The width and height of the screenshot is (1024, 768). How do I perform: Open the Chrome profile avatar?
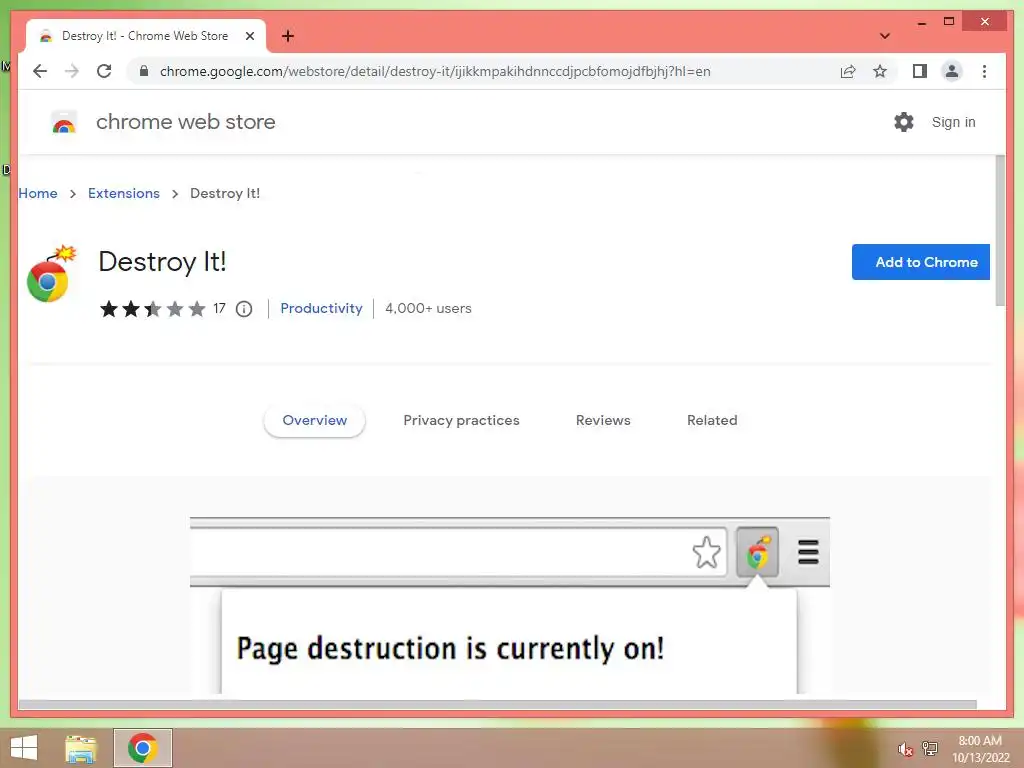952,71
